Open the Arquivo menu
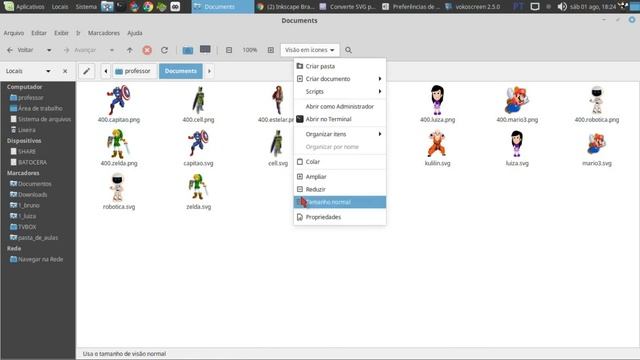The image size is (640, 360). pos(14,33)
